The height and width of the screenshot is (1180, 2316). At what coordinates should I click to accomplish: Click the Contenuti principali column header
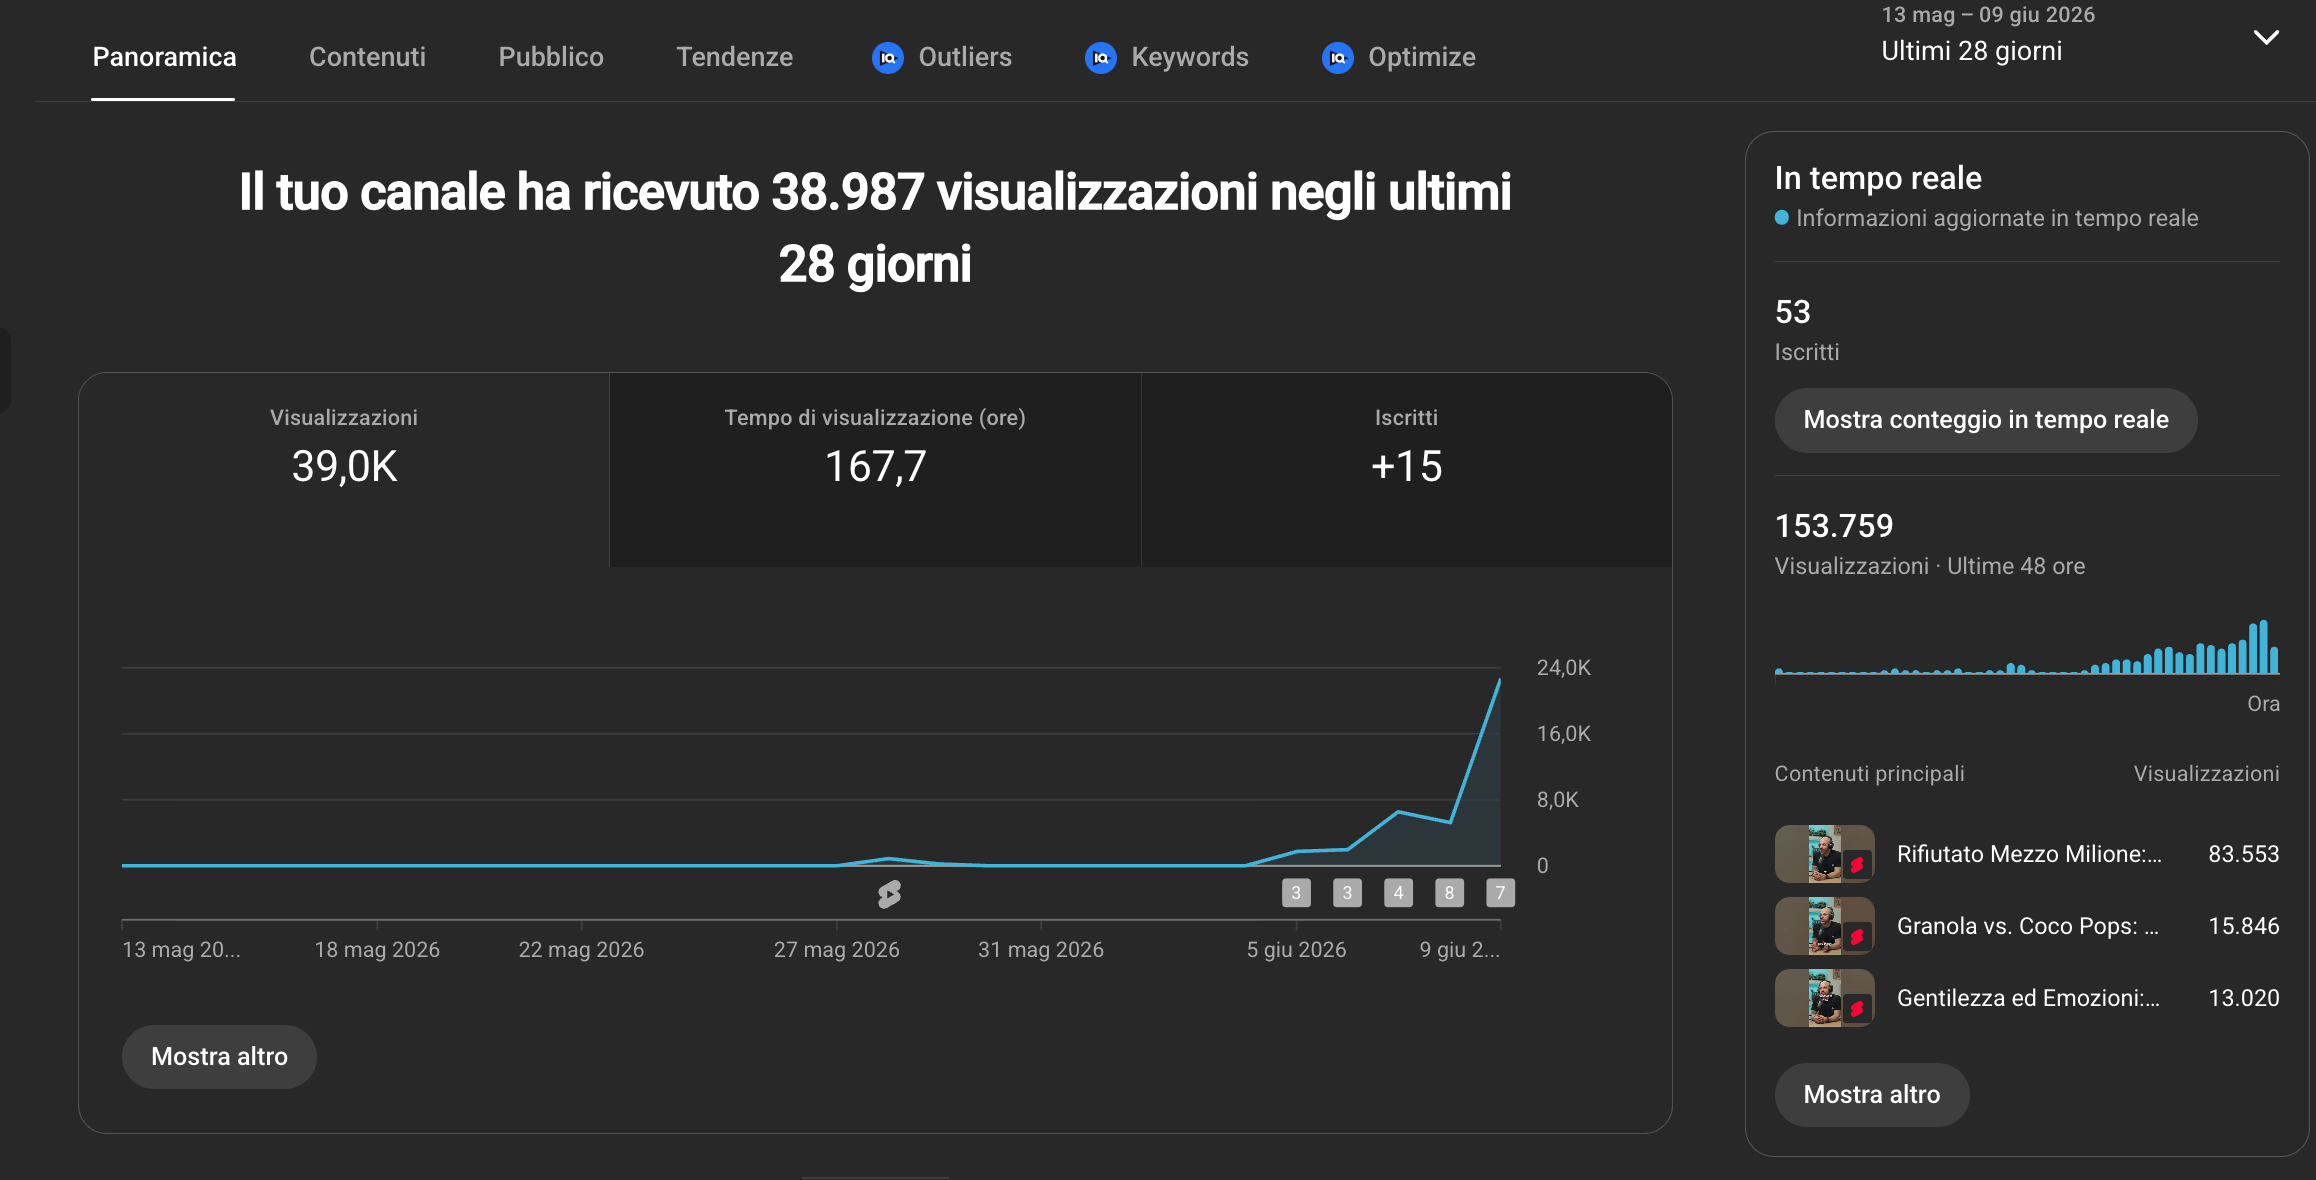(x=1869, y=774)
